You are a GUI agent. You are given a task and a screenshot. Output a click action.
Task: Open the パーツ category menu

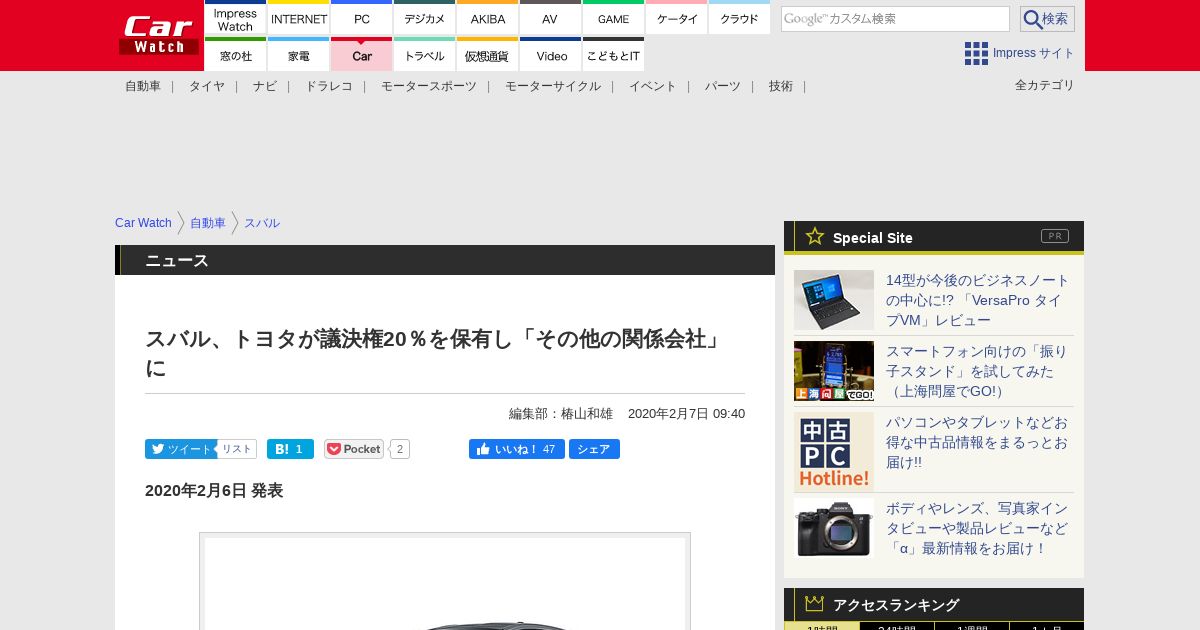coord(723,86)
